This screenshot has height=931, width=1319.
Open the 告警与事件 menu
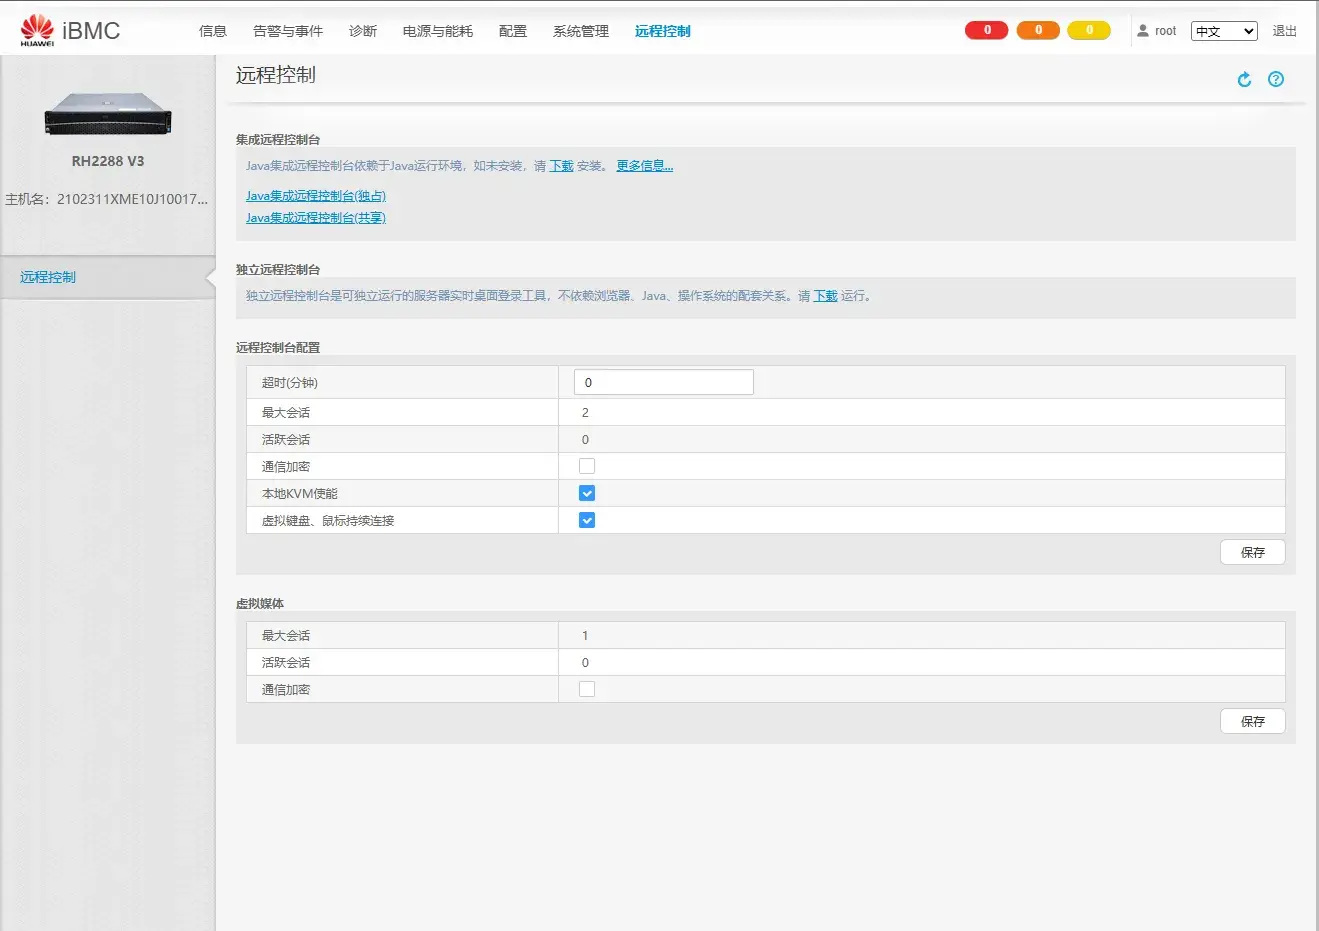tap(288, 31)
